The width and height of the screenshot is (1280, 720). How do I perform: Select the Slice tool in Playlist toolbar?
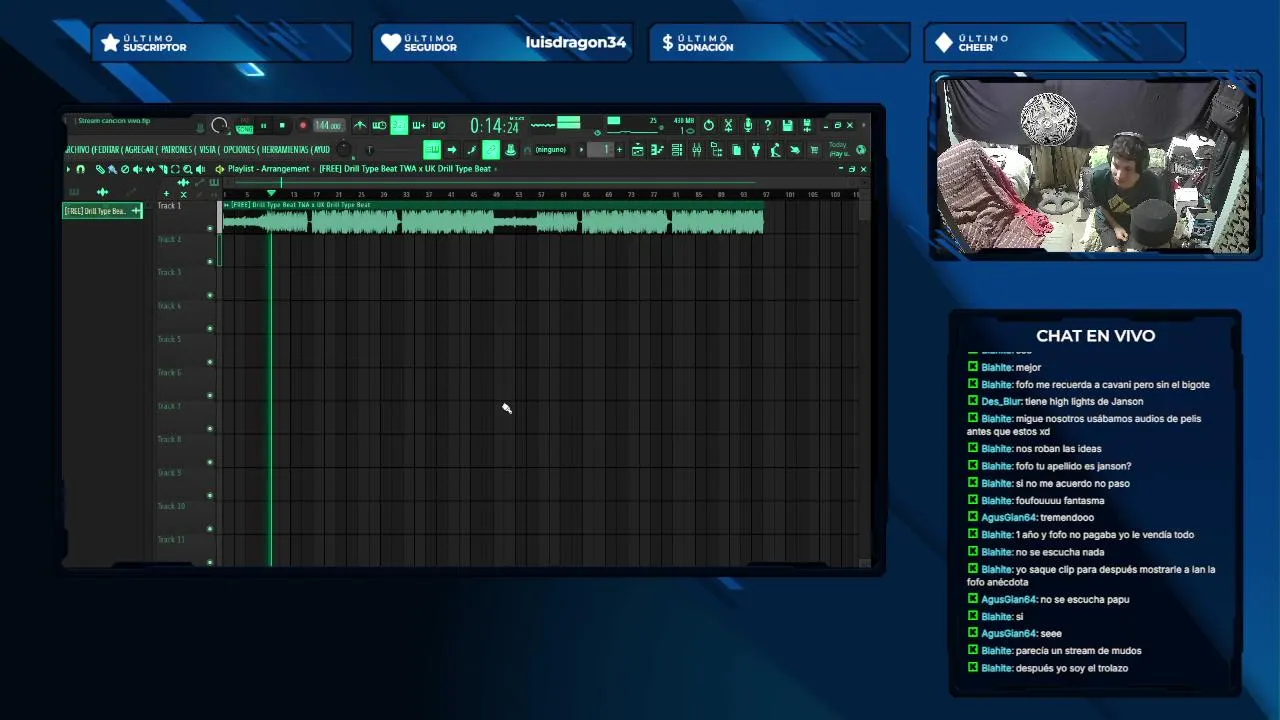pos(163,169)
